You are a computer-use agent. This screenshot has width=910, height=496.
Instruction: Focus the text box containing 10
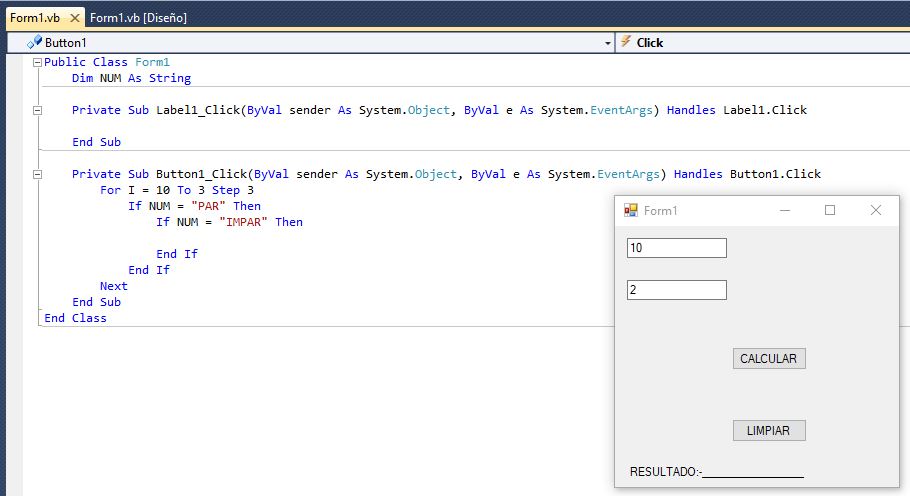[676, 248]
